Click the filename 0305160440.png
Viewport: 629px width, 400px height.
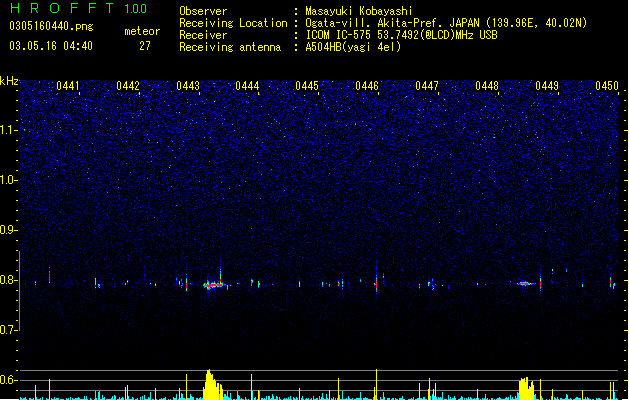click(x=51, y=26)
